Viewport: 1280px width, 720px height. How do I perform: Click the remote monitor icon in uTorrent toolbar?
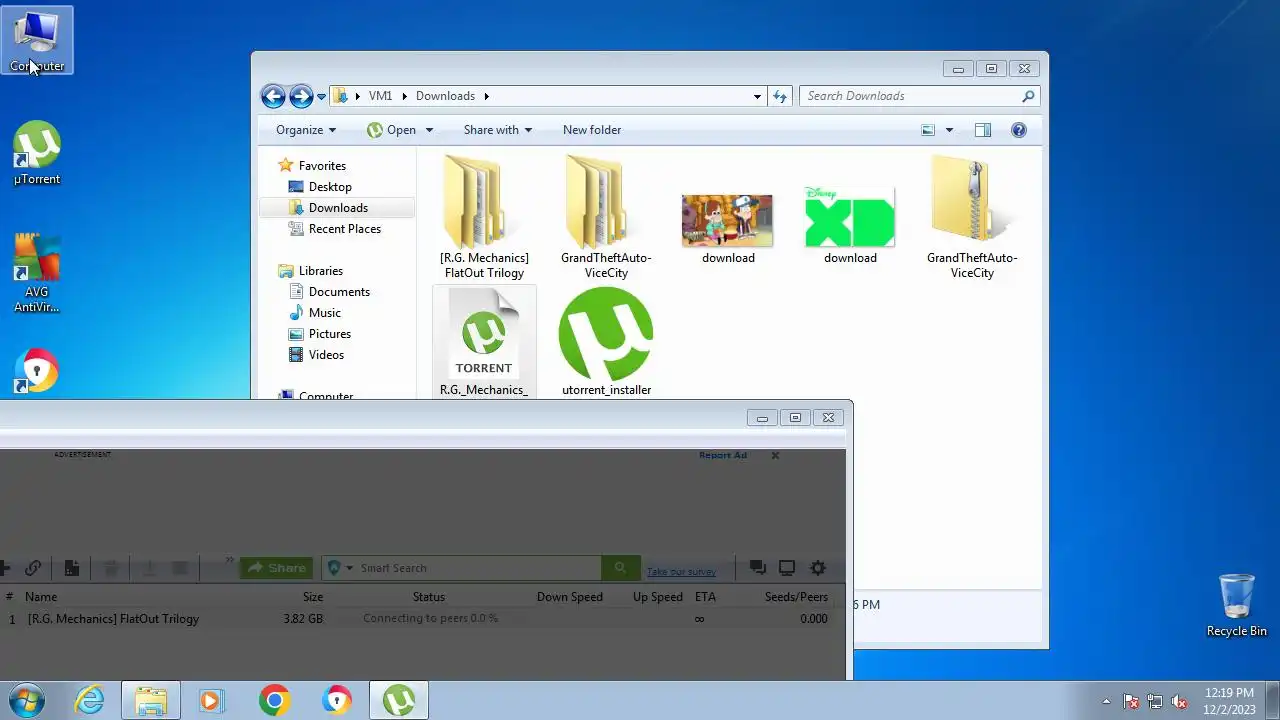point(787,568)
